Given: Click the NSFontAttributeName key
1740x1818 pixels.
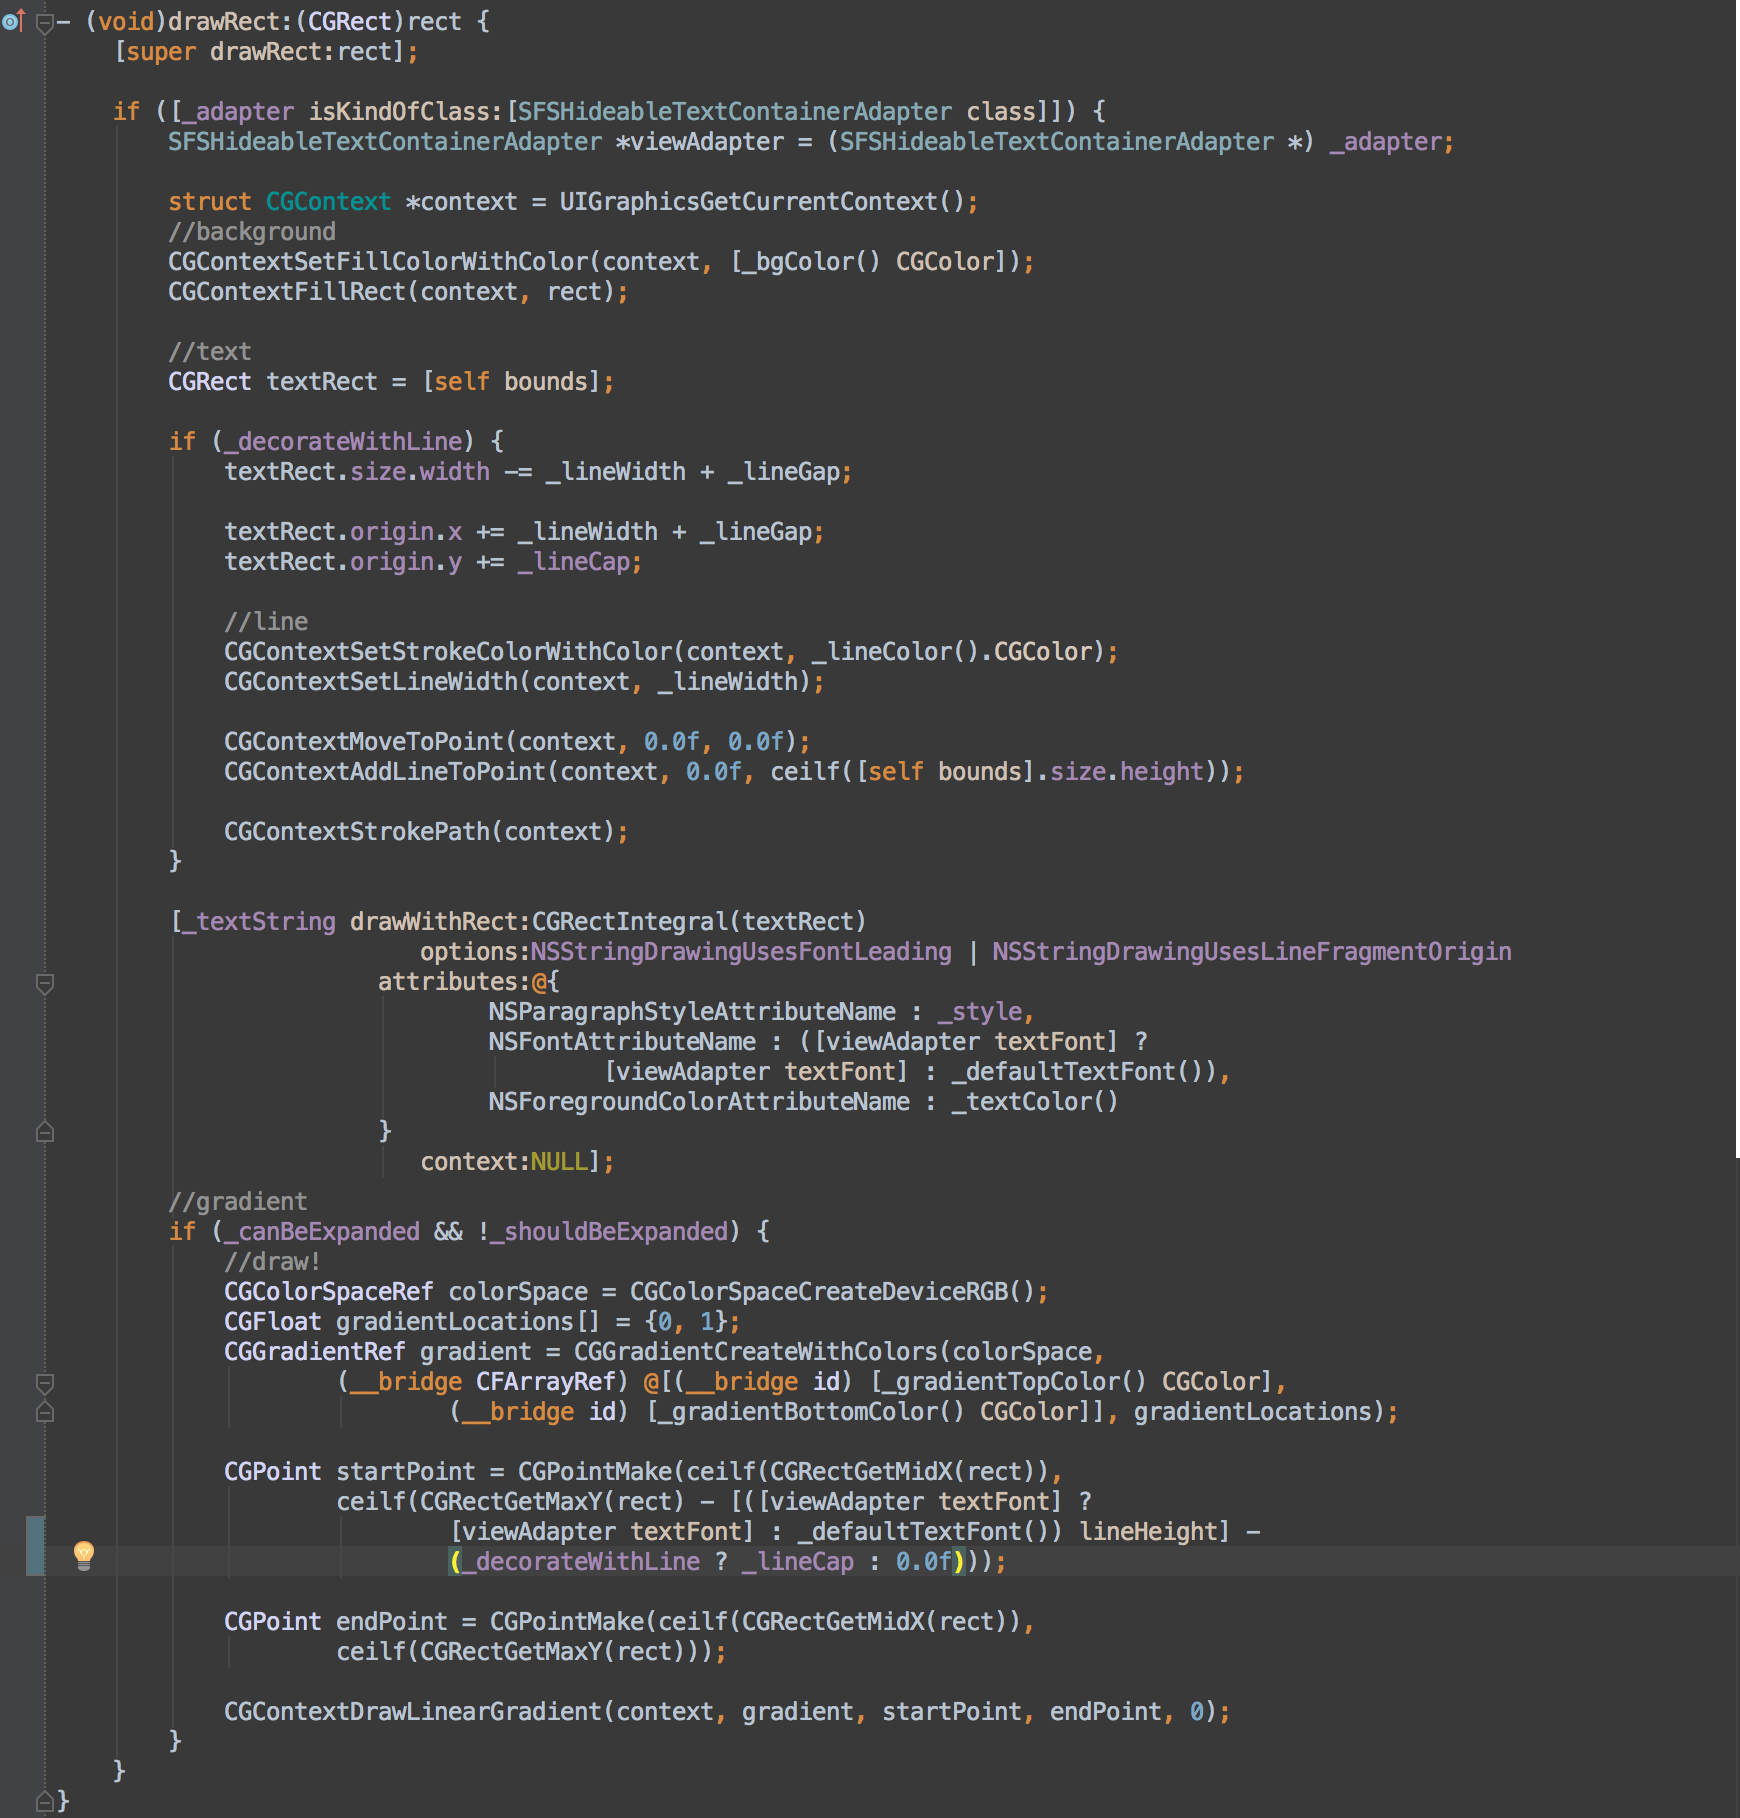Looking at the screenshot, I should pyautogui.click(x=622, y=1042).
